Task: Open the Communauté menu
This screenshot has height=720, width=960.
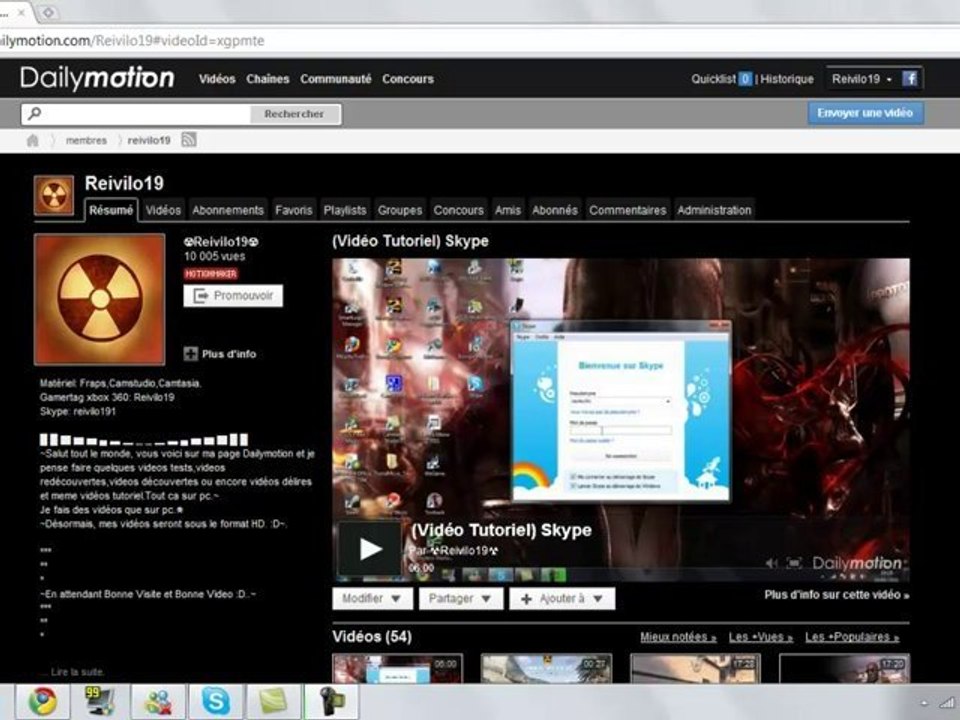Action: point(336,79)
